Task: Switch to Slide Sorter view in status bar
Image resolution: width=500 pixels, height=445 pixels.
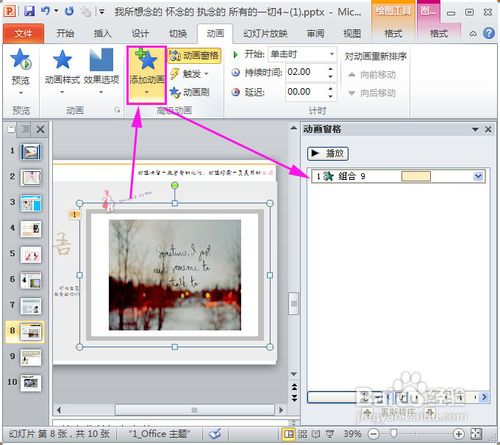Action: pos(302,434)
